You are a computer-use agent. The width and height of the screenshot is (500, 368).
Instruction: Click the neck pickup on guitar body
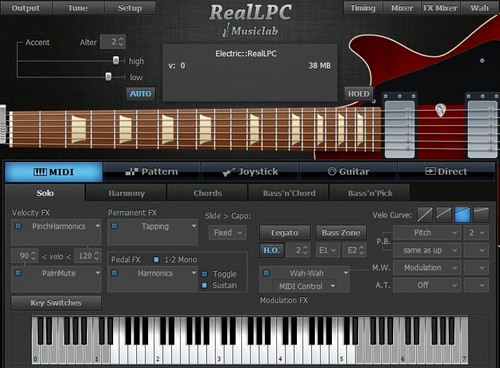pos(399,128)
